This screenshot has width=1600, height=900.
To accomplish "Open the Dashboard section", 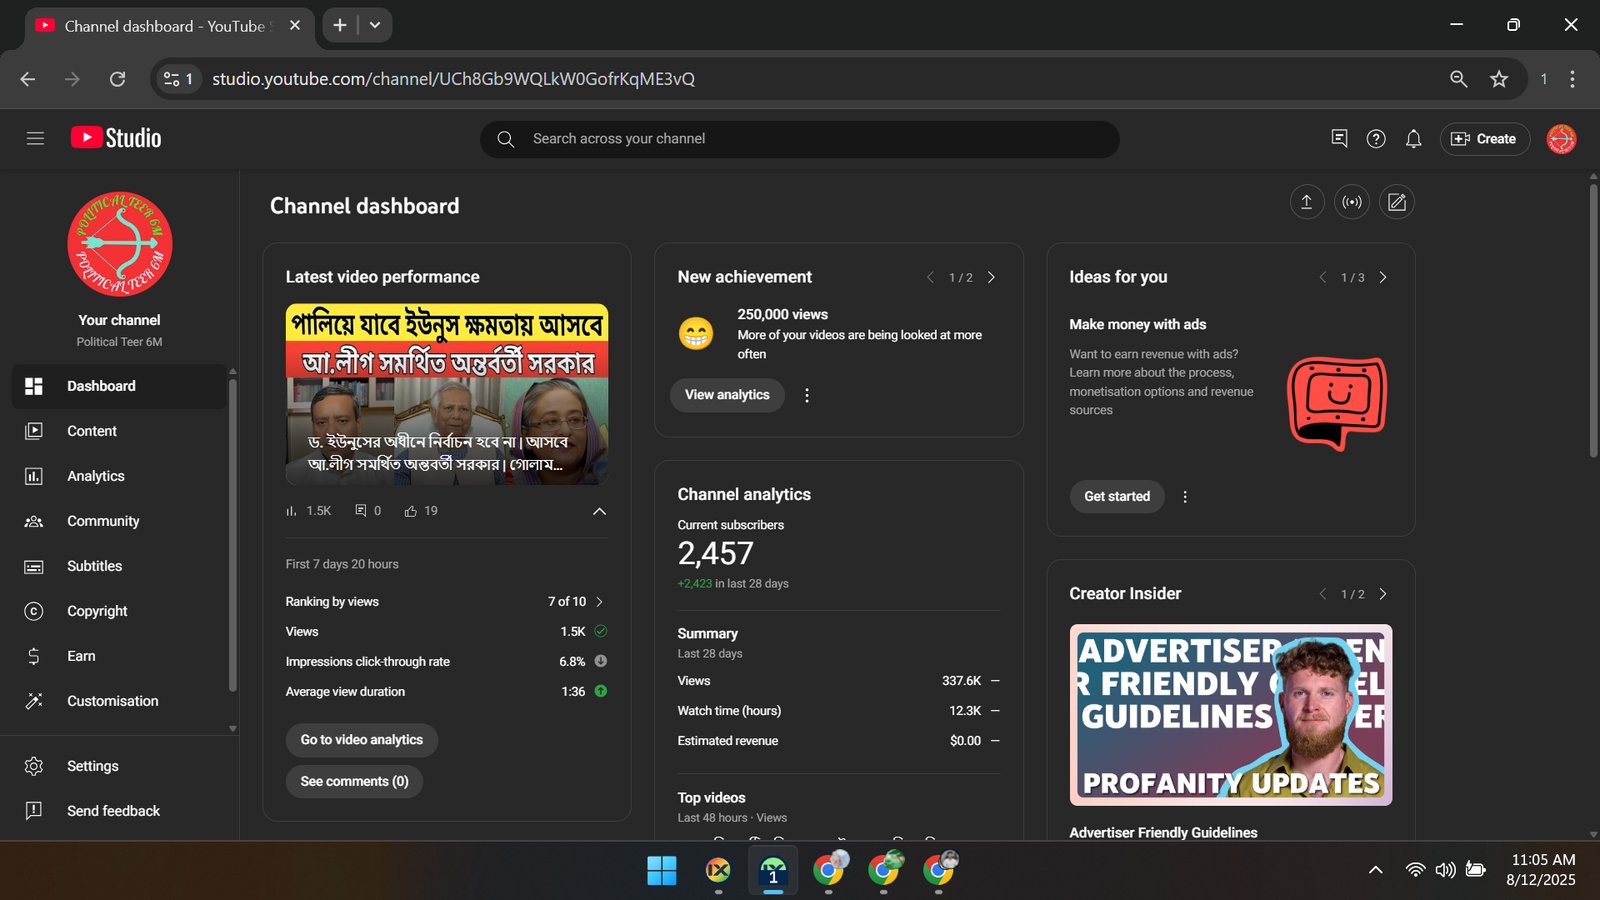I will click(x=119, y=386).
